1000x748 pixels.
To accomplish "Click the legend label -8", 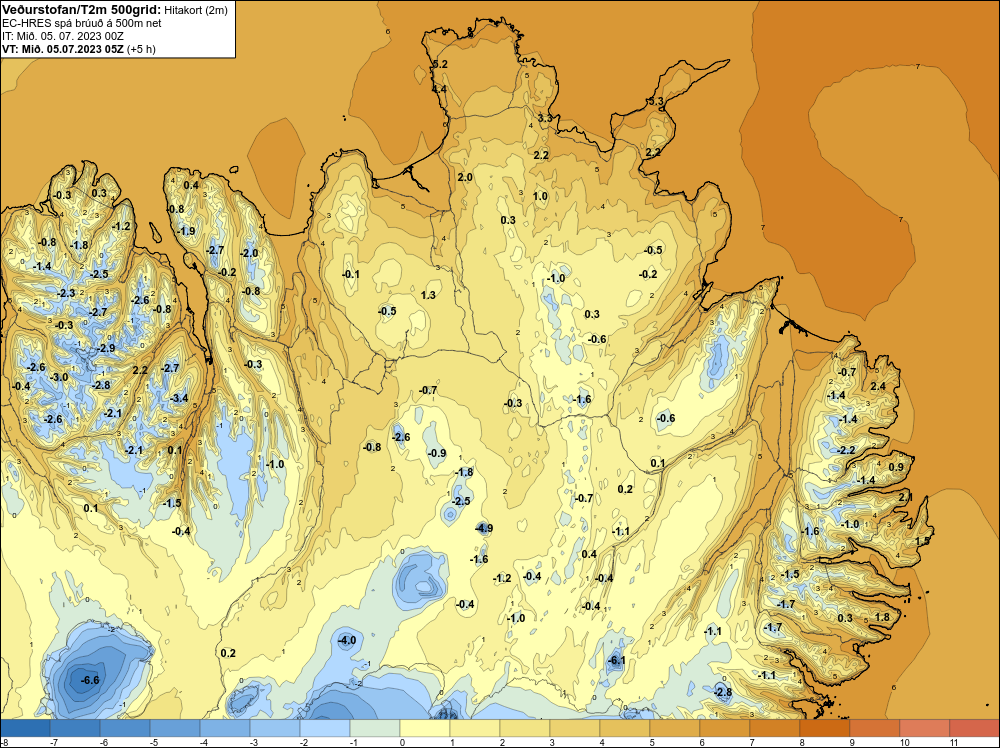I will [5, 742].
